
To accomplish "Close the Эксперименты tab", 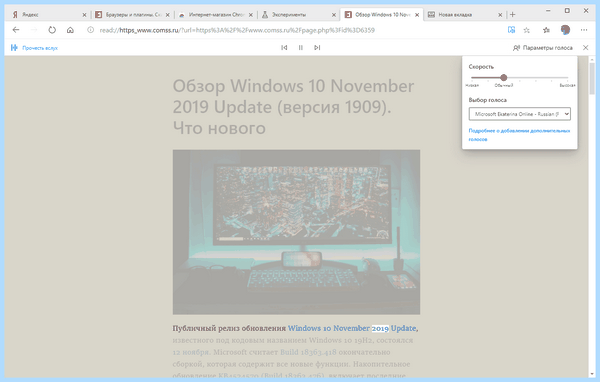I will click(x=334, y=15).
